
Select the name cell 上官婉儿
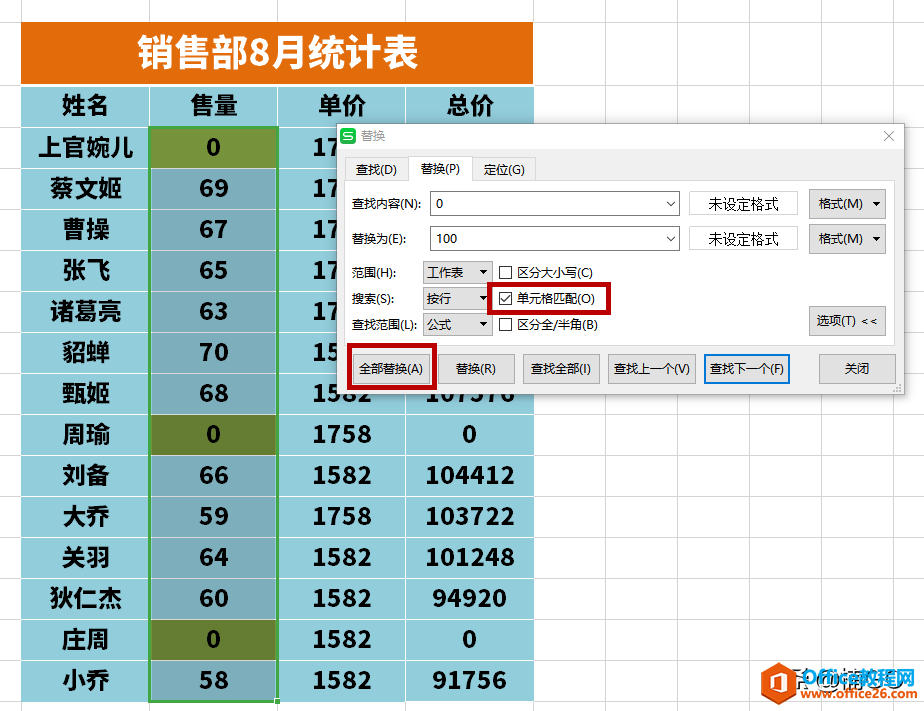pyautogui.click(x=85, y=147)
